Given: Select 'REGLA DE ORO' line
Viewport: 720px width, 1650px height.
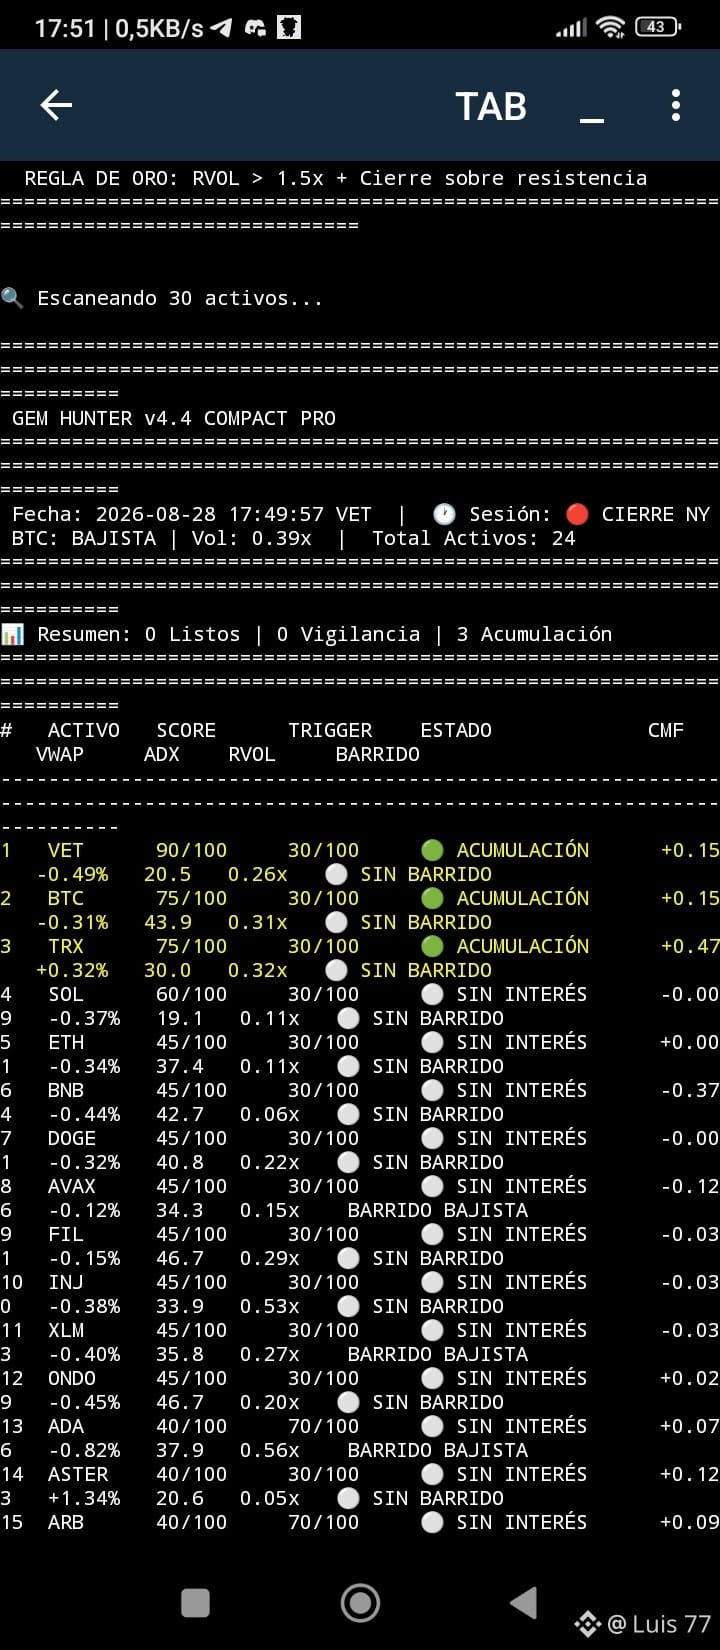Looking at the screenshot, I should (336, 178).
